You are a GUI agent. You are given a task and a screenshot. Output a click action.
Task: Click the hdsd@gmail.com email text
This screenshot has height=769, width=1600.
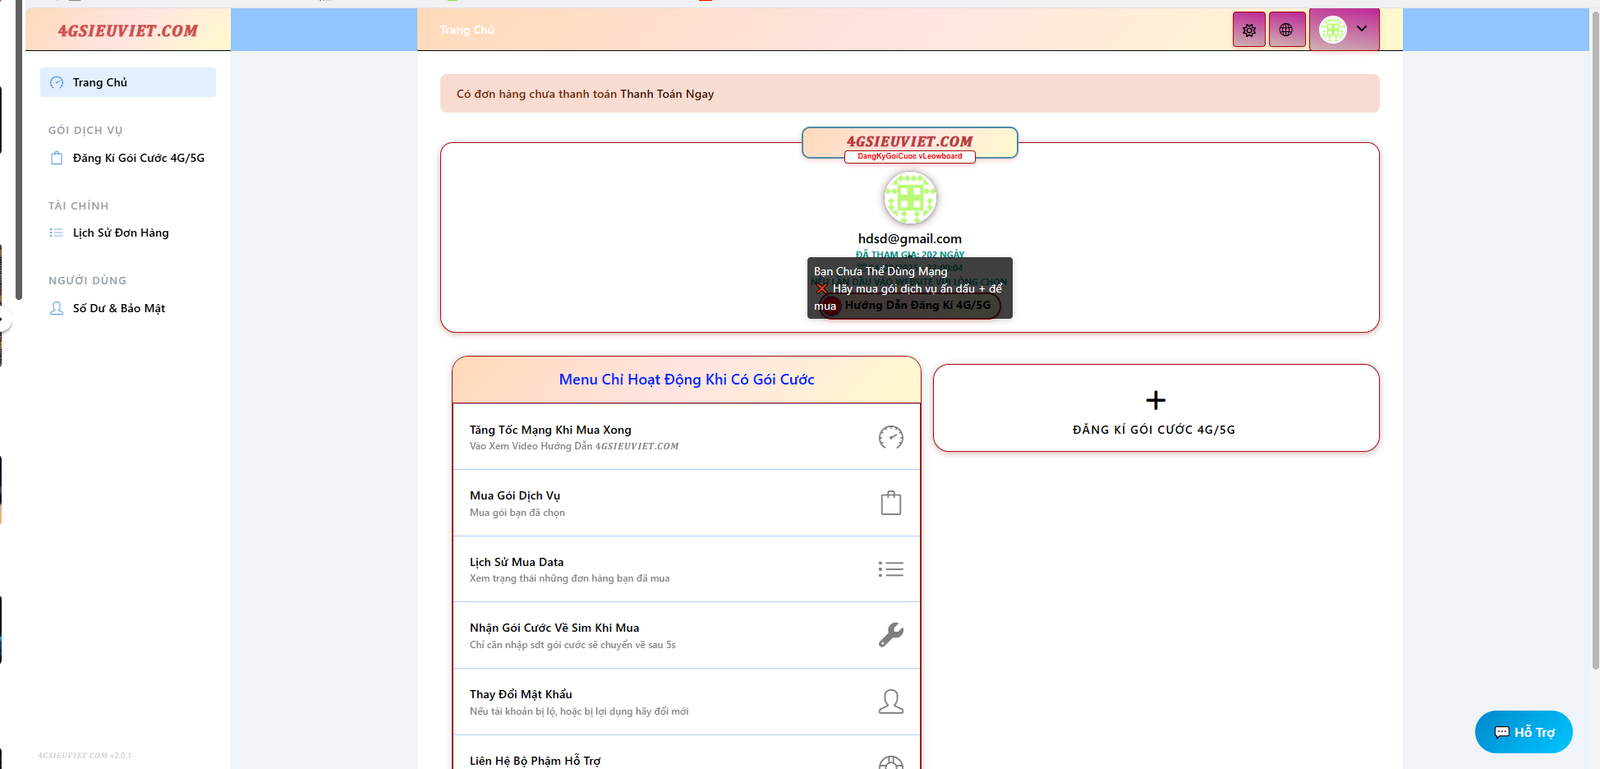(x=910, y=239)
